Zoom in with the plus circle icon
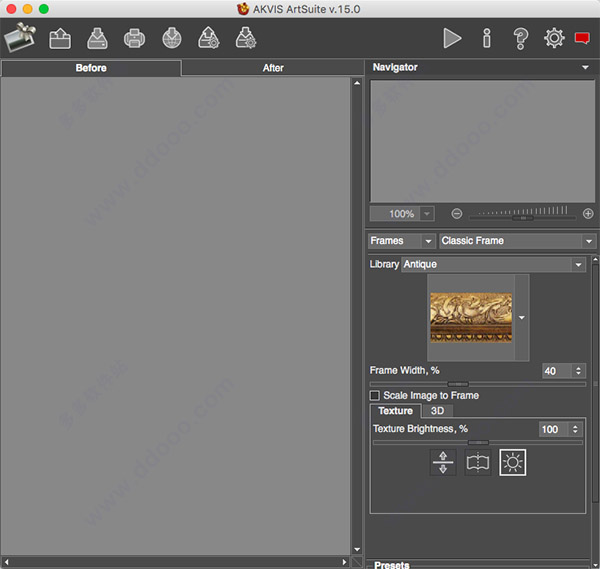The width and height of the screenshot is (600, 569). click(588, 214)
